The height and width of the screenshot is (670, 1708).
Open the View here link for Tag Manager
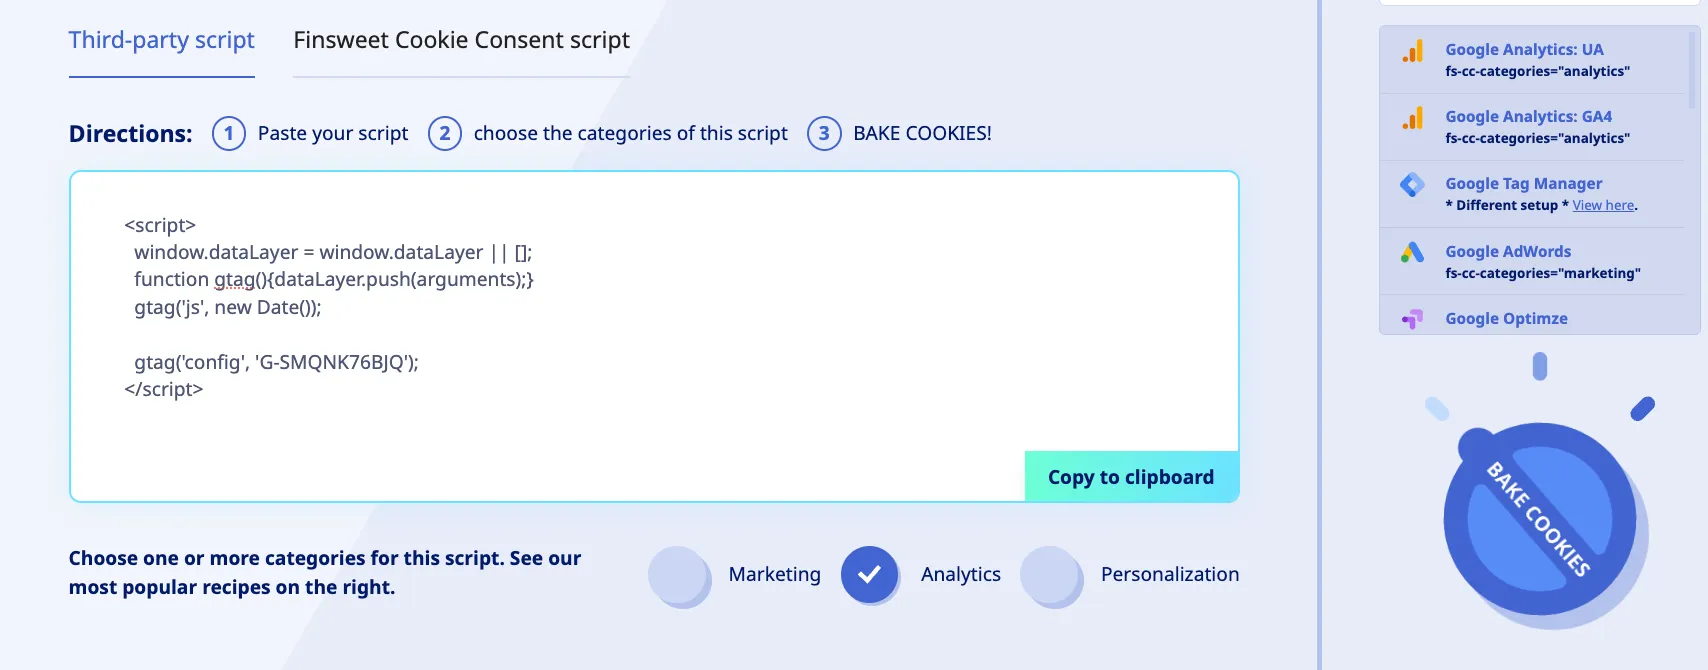click(x=1602, y=205)
